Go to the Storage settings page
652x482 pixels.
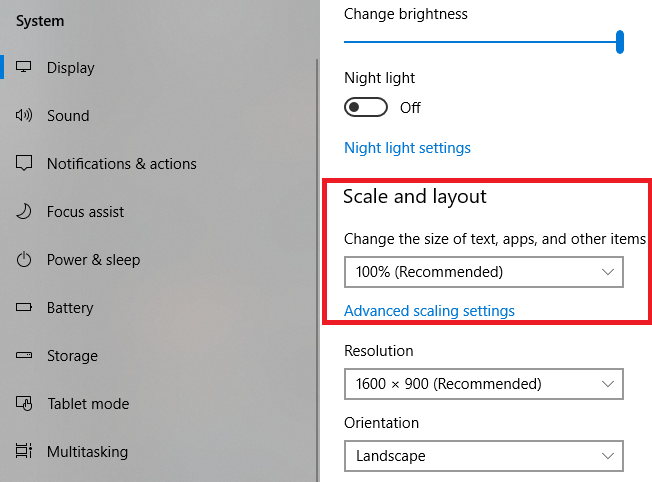(x=72, y=356)
